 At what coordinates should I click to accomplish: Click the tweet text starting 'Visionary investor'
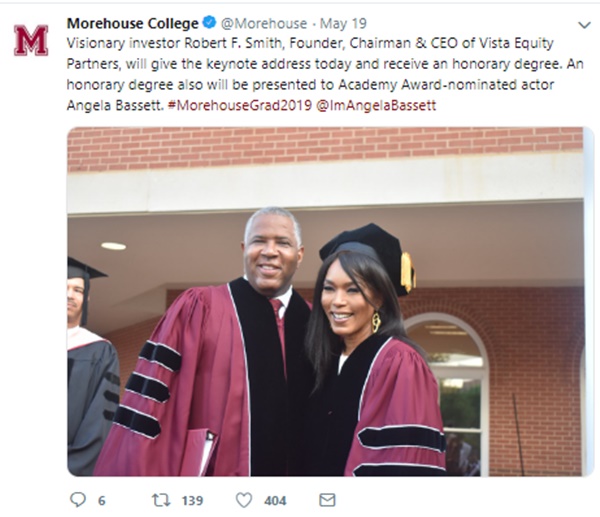click(300, 64)
